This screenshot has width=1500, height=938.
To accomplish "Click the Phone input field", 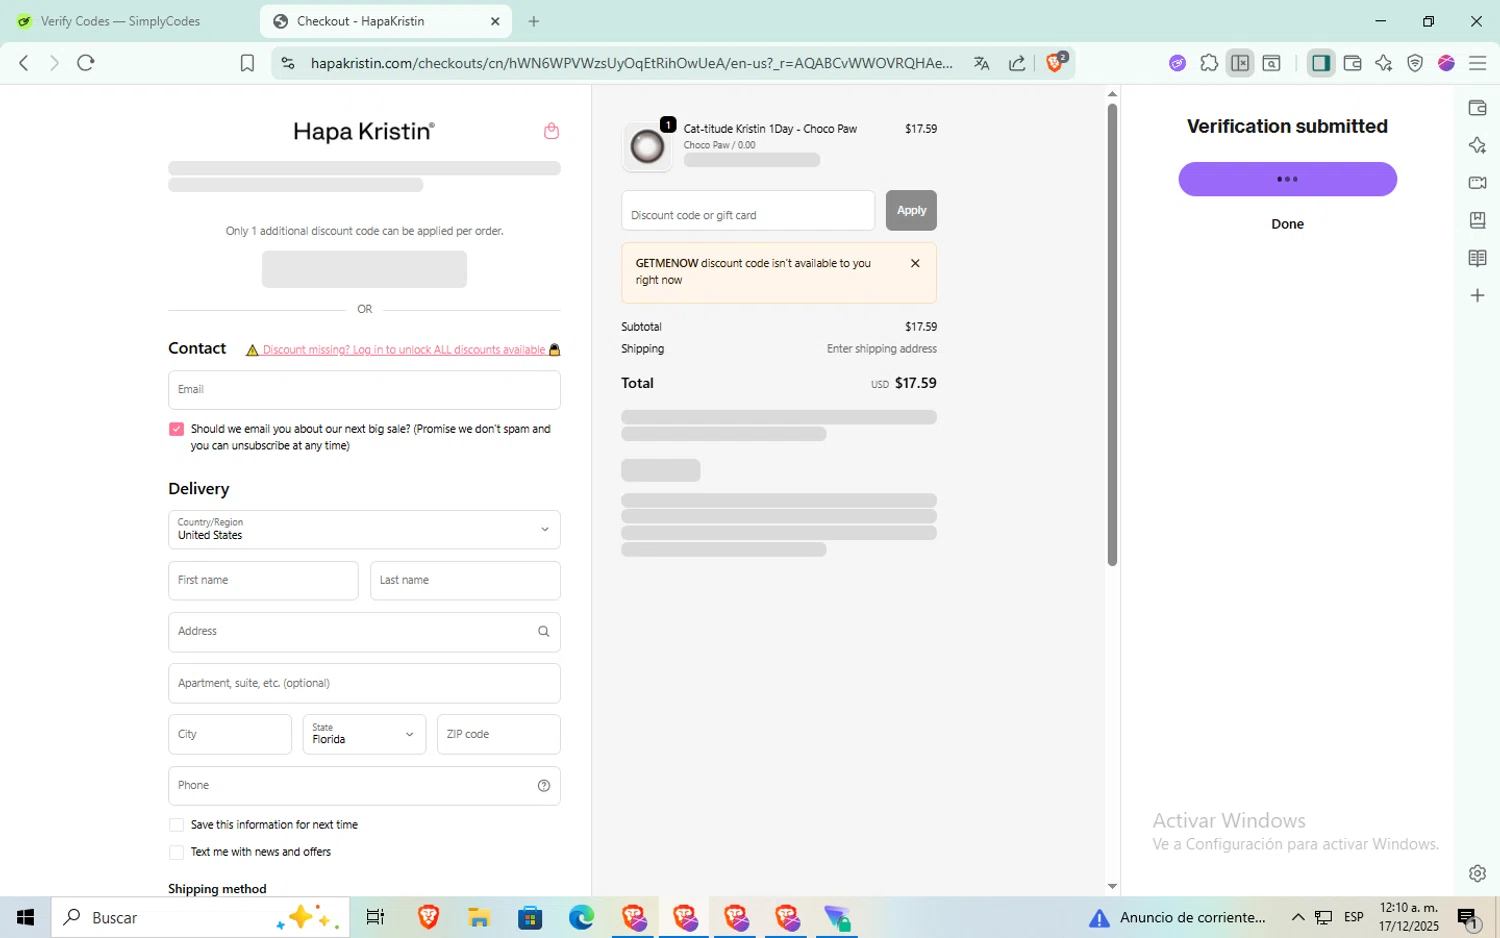I will coord(364,786).
